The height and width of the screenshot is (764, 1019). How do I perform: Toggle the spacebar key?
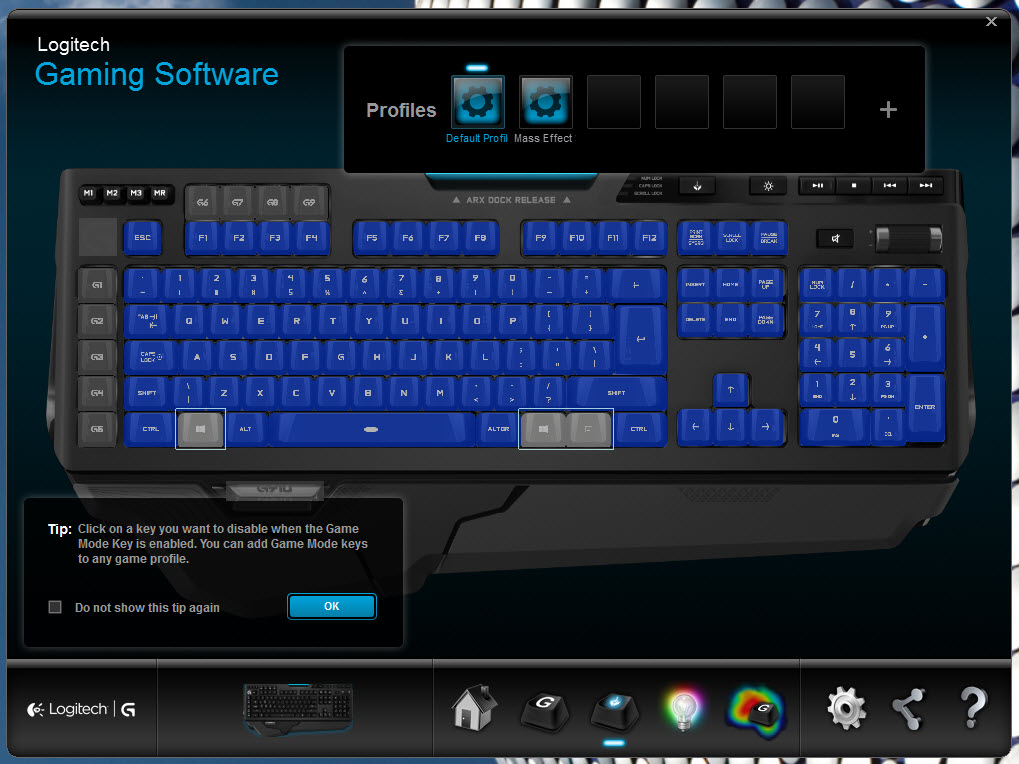point(371,429)
